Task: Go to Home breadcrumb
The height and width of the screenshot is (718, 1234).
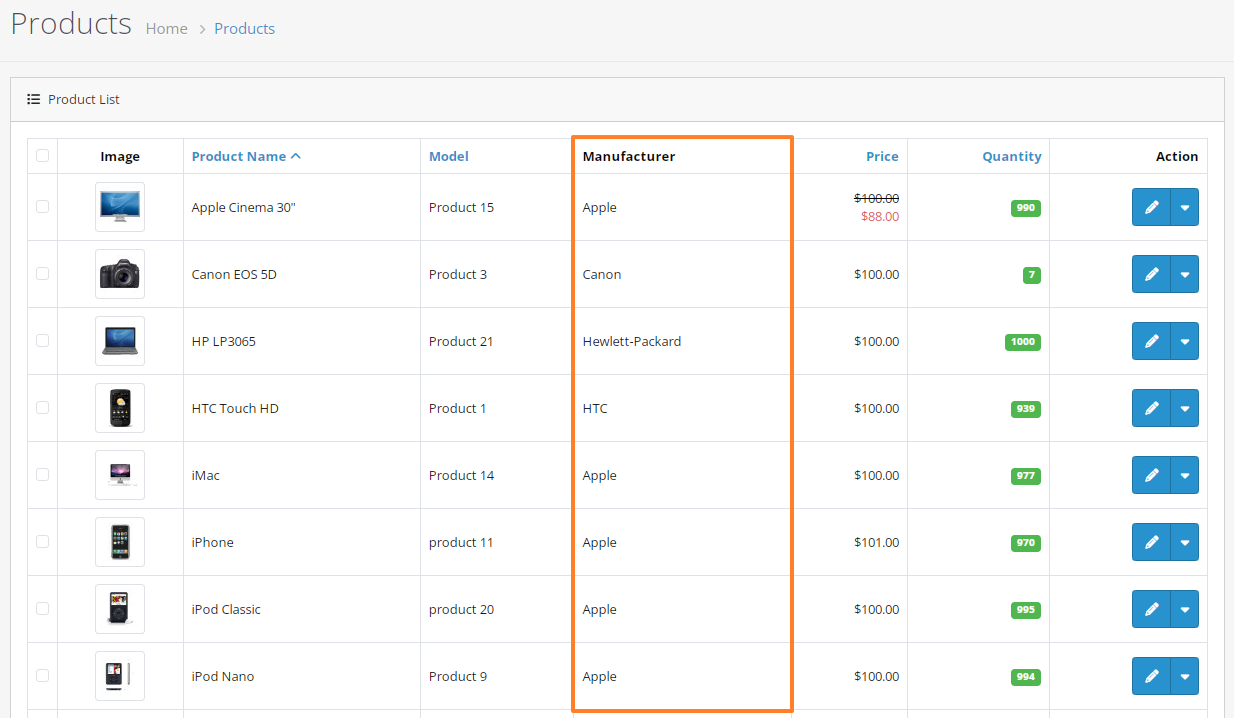Action: pos(167,28)
